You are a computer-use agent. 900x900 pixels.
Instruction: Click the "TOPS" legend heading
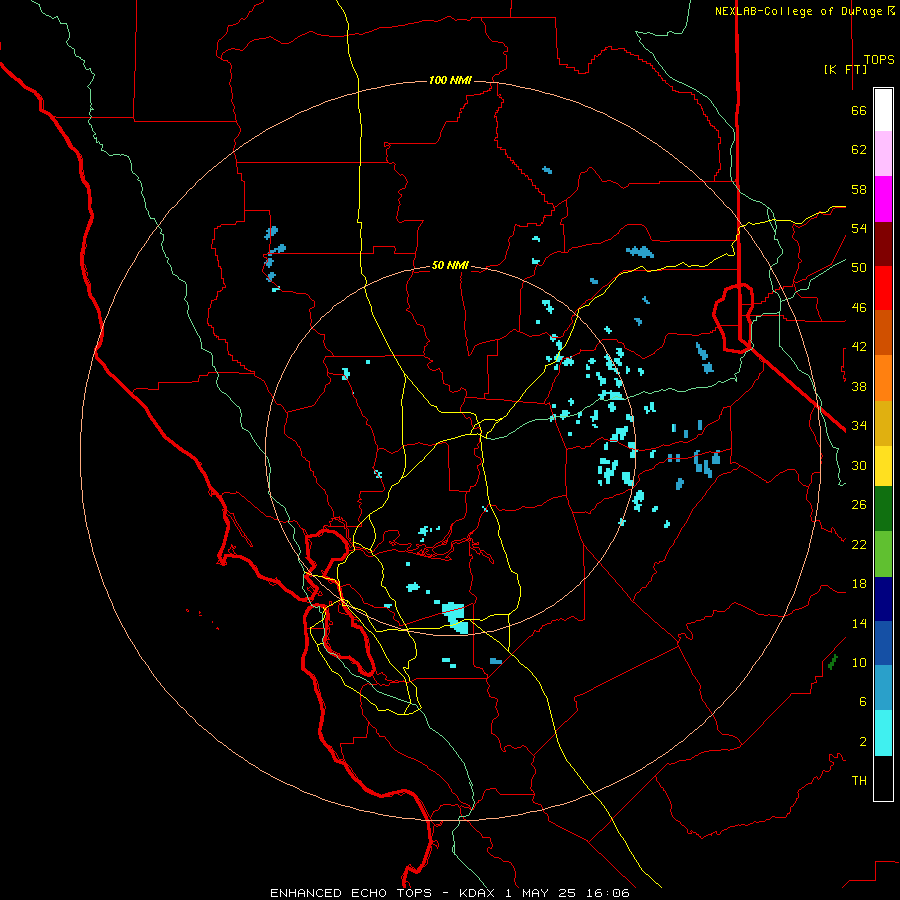pos(879,59)
